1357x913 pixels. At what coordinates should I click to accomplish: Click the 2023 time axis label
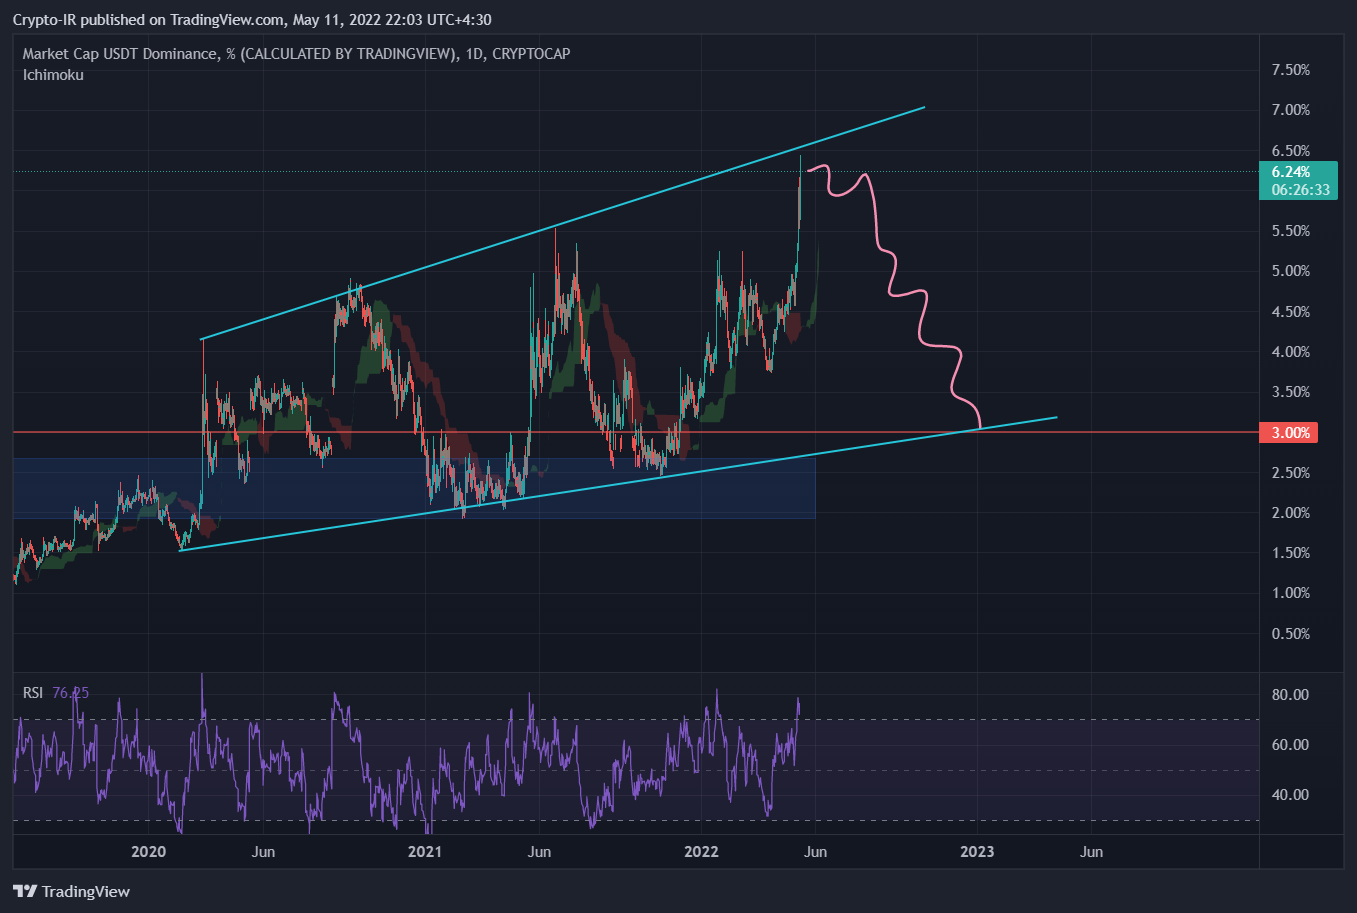977,852
